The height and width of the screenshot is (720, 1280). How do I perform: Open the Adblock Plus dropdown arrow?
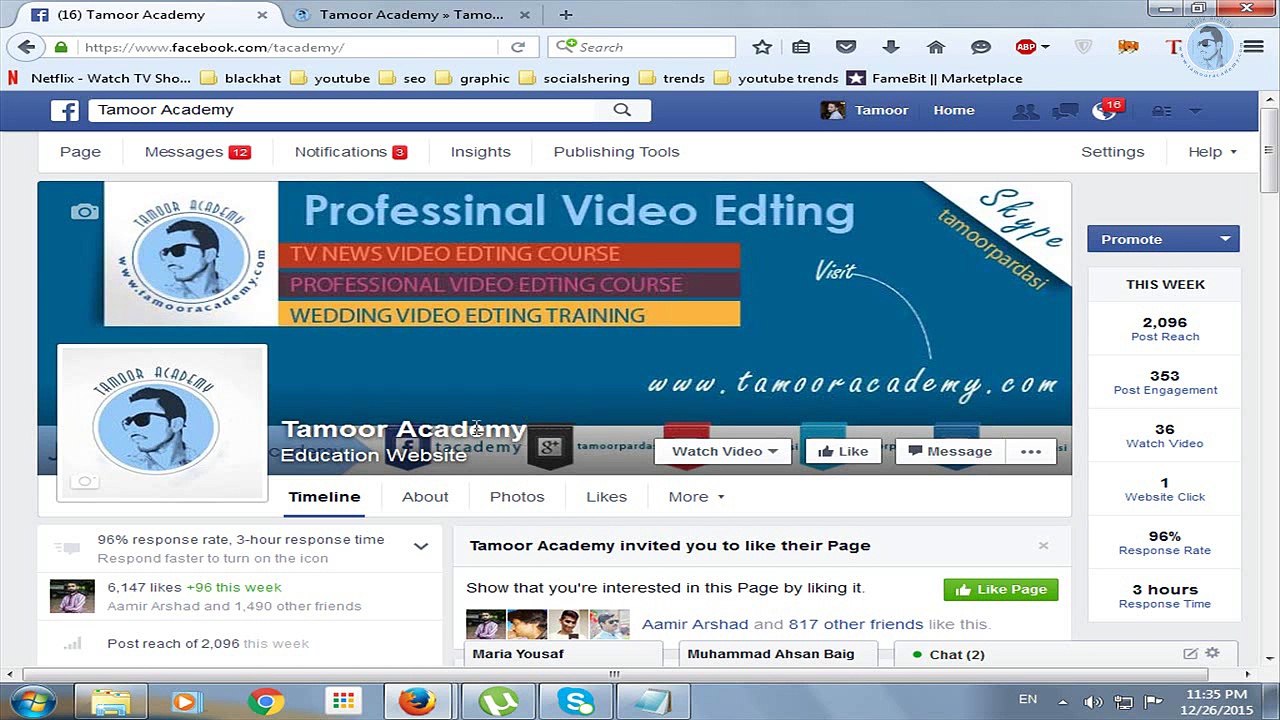[x=1045, y=47]
